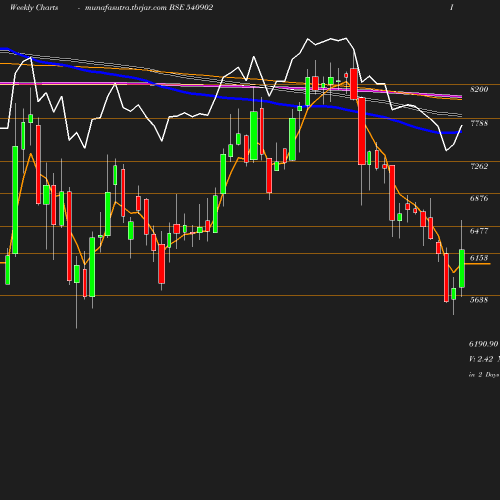Screen dimensions: 500x500
Task: Select the 8200 price level label
Action: click(x=479, y=89)
